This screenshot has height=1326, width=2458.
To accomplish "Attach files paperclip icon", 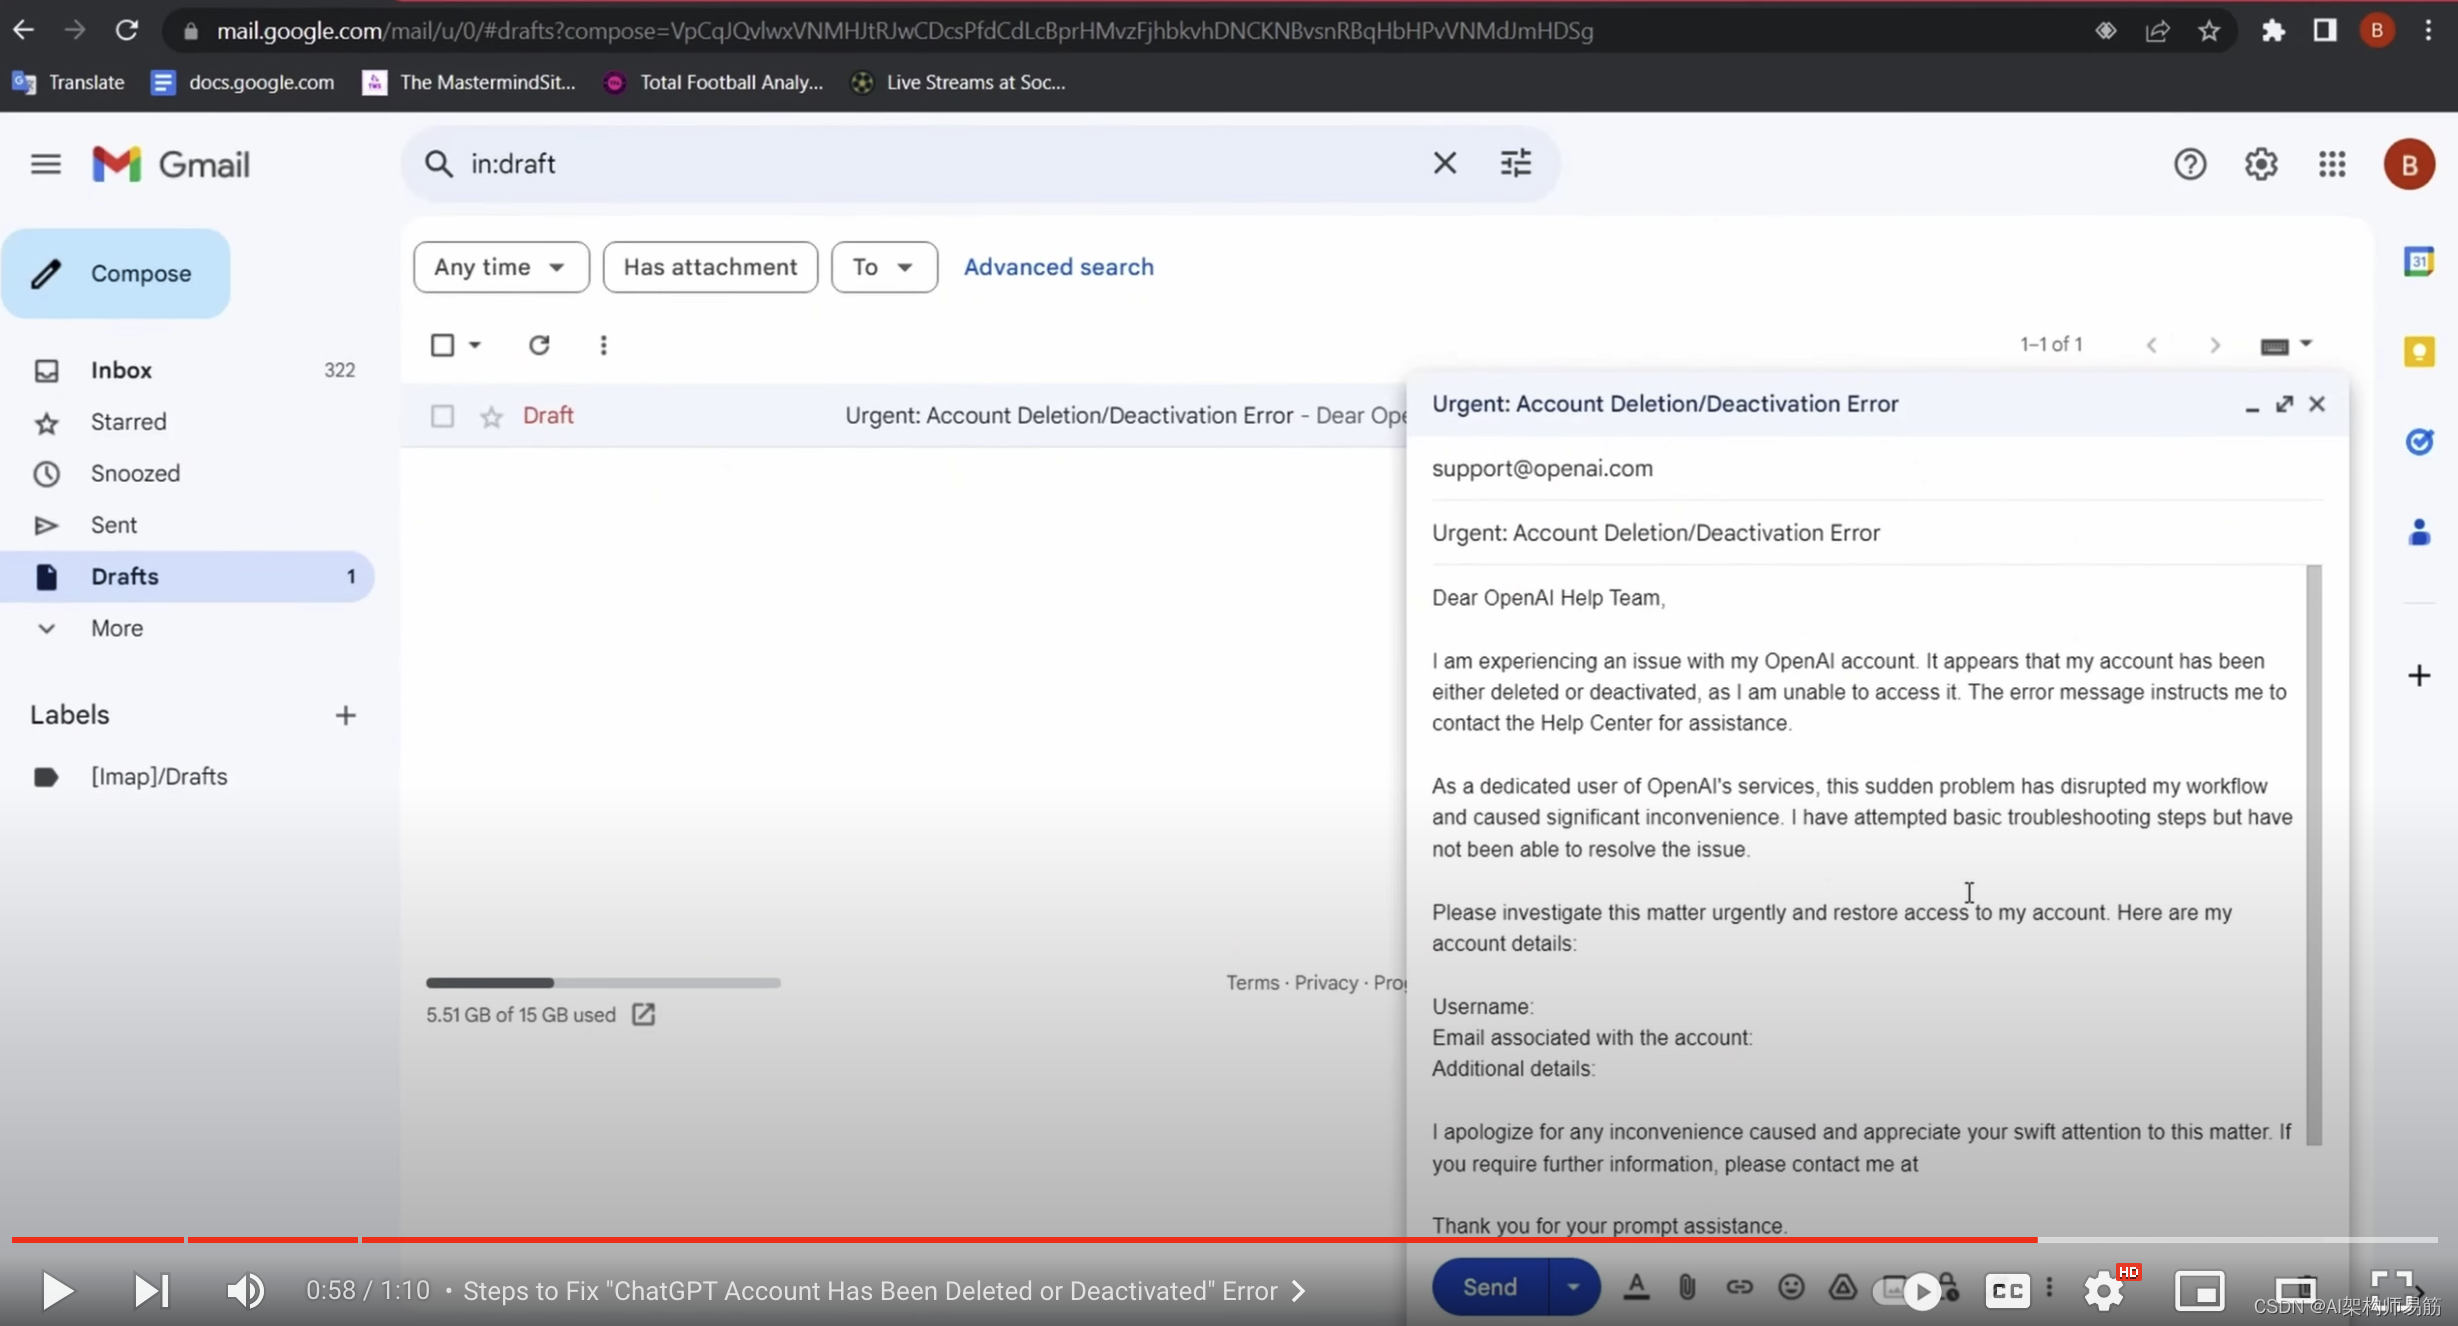I will coord(1687,1287).
